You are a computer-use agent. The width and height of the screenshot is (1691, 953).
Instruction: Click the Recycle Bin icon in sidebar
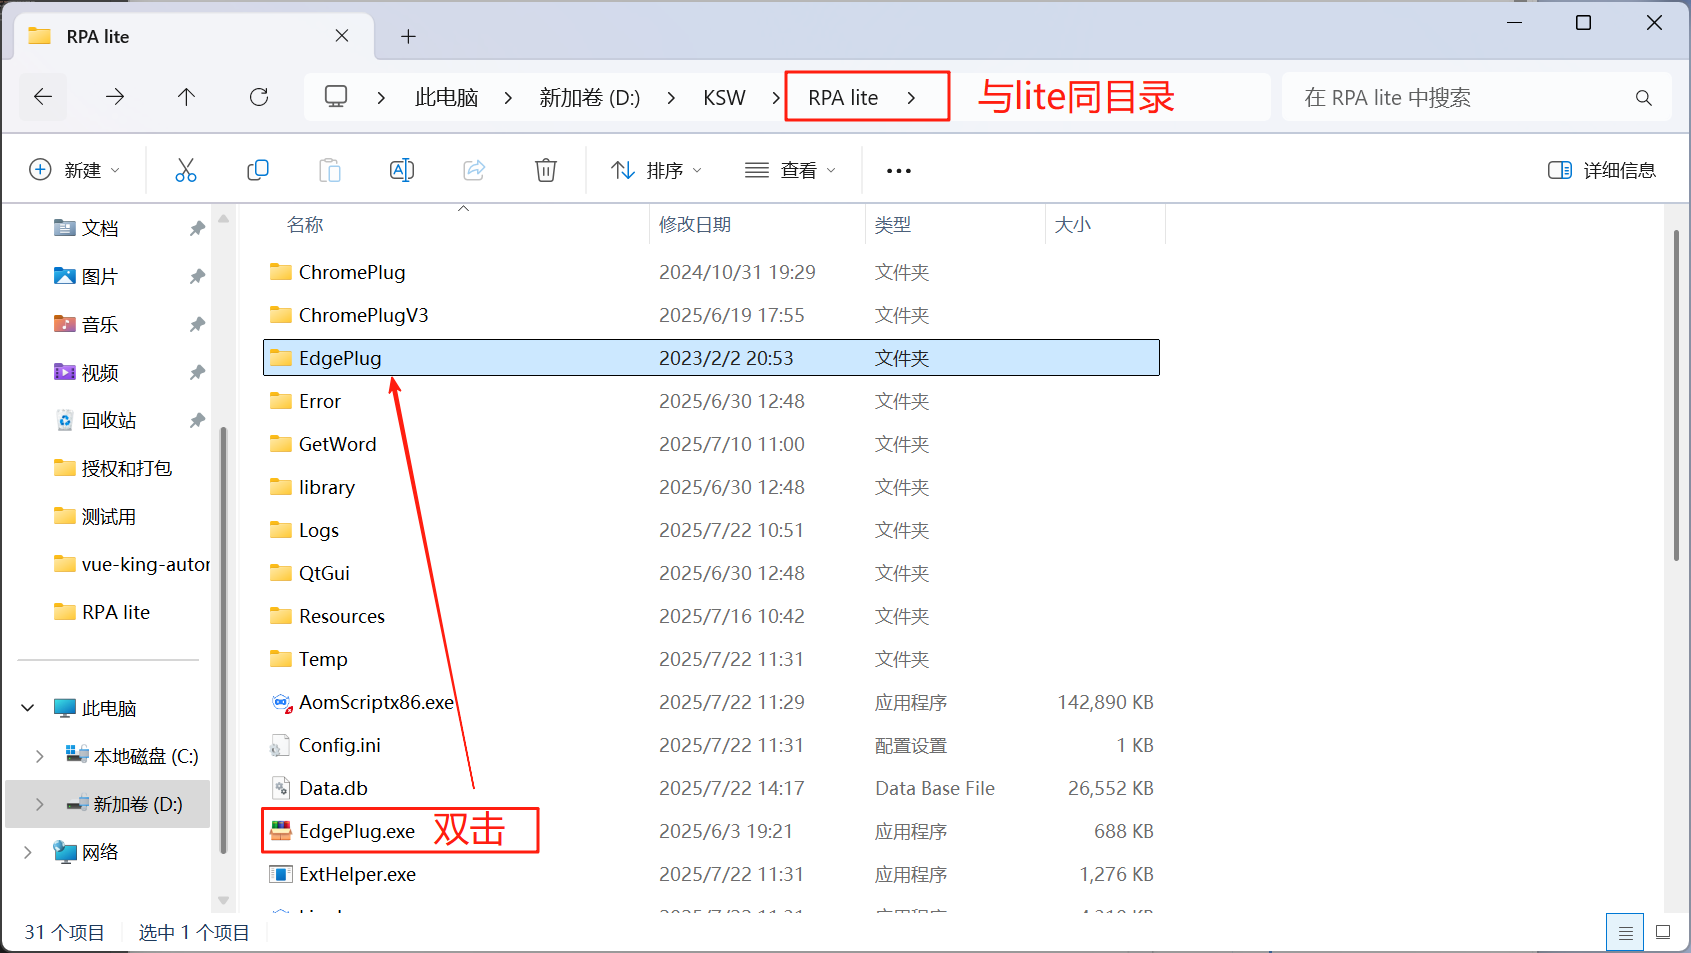coord(65,420)
